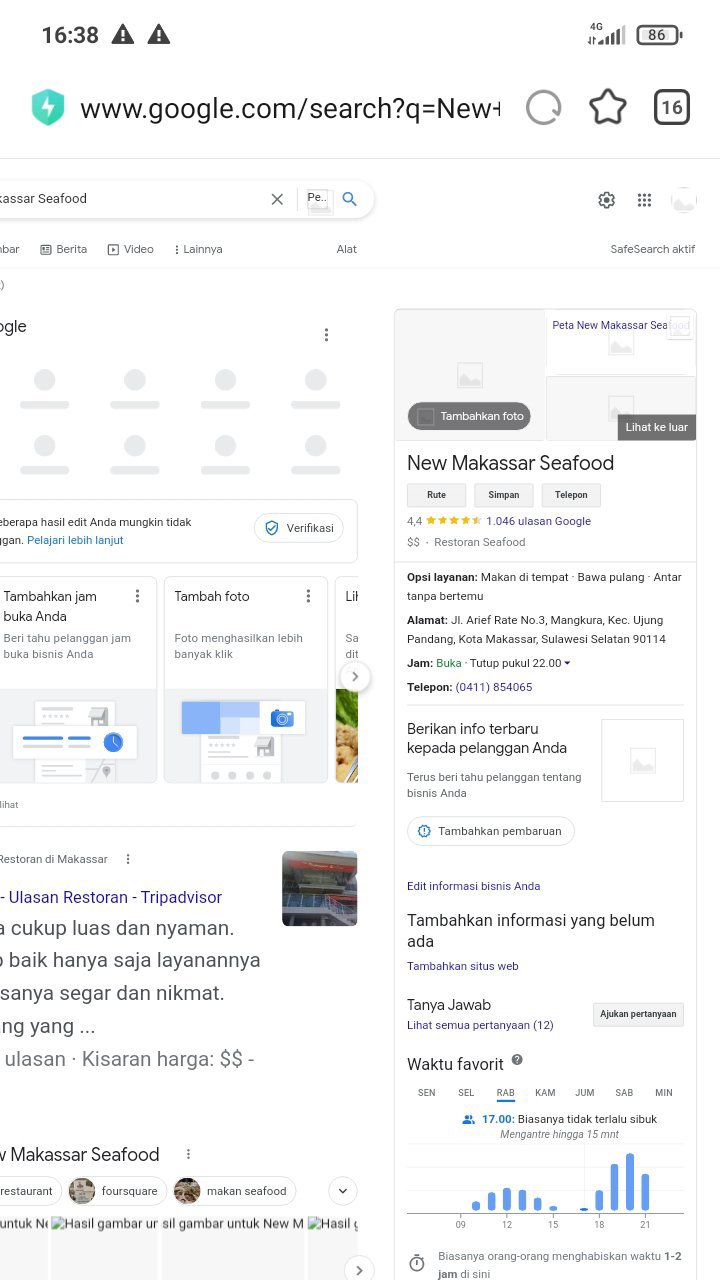The height and width of the screenshot is (1280, 720).
Task: Select KAM day in Waktu favorit
Action: 545,1093
